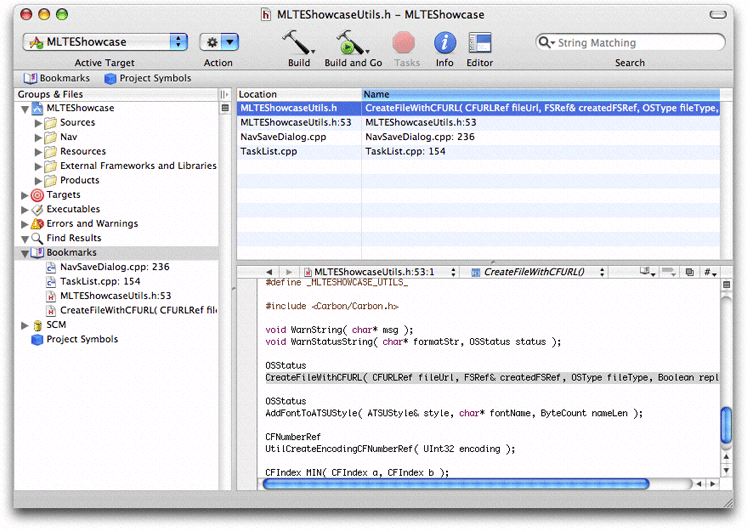Click the horizontal scrollbar in the editor
747x530 pixels.
(x=455, y=483)
